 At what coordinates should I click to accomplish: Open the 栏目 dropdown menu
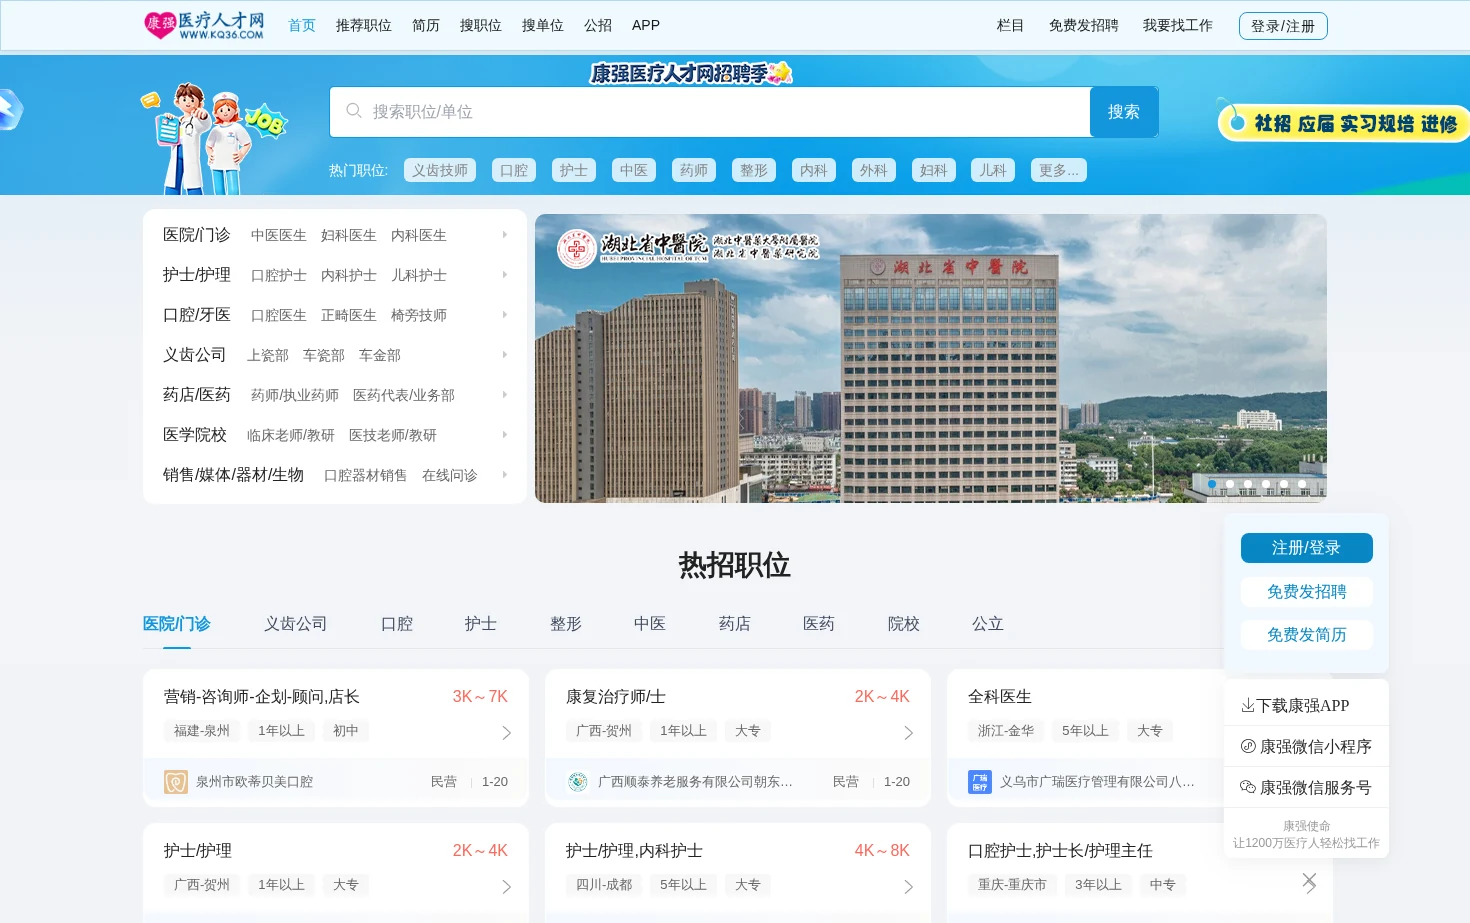point(1010,25)
